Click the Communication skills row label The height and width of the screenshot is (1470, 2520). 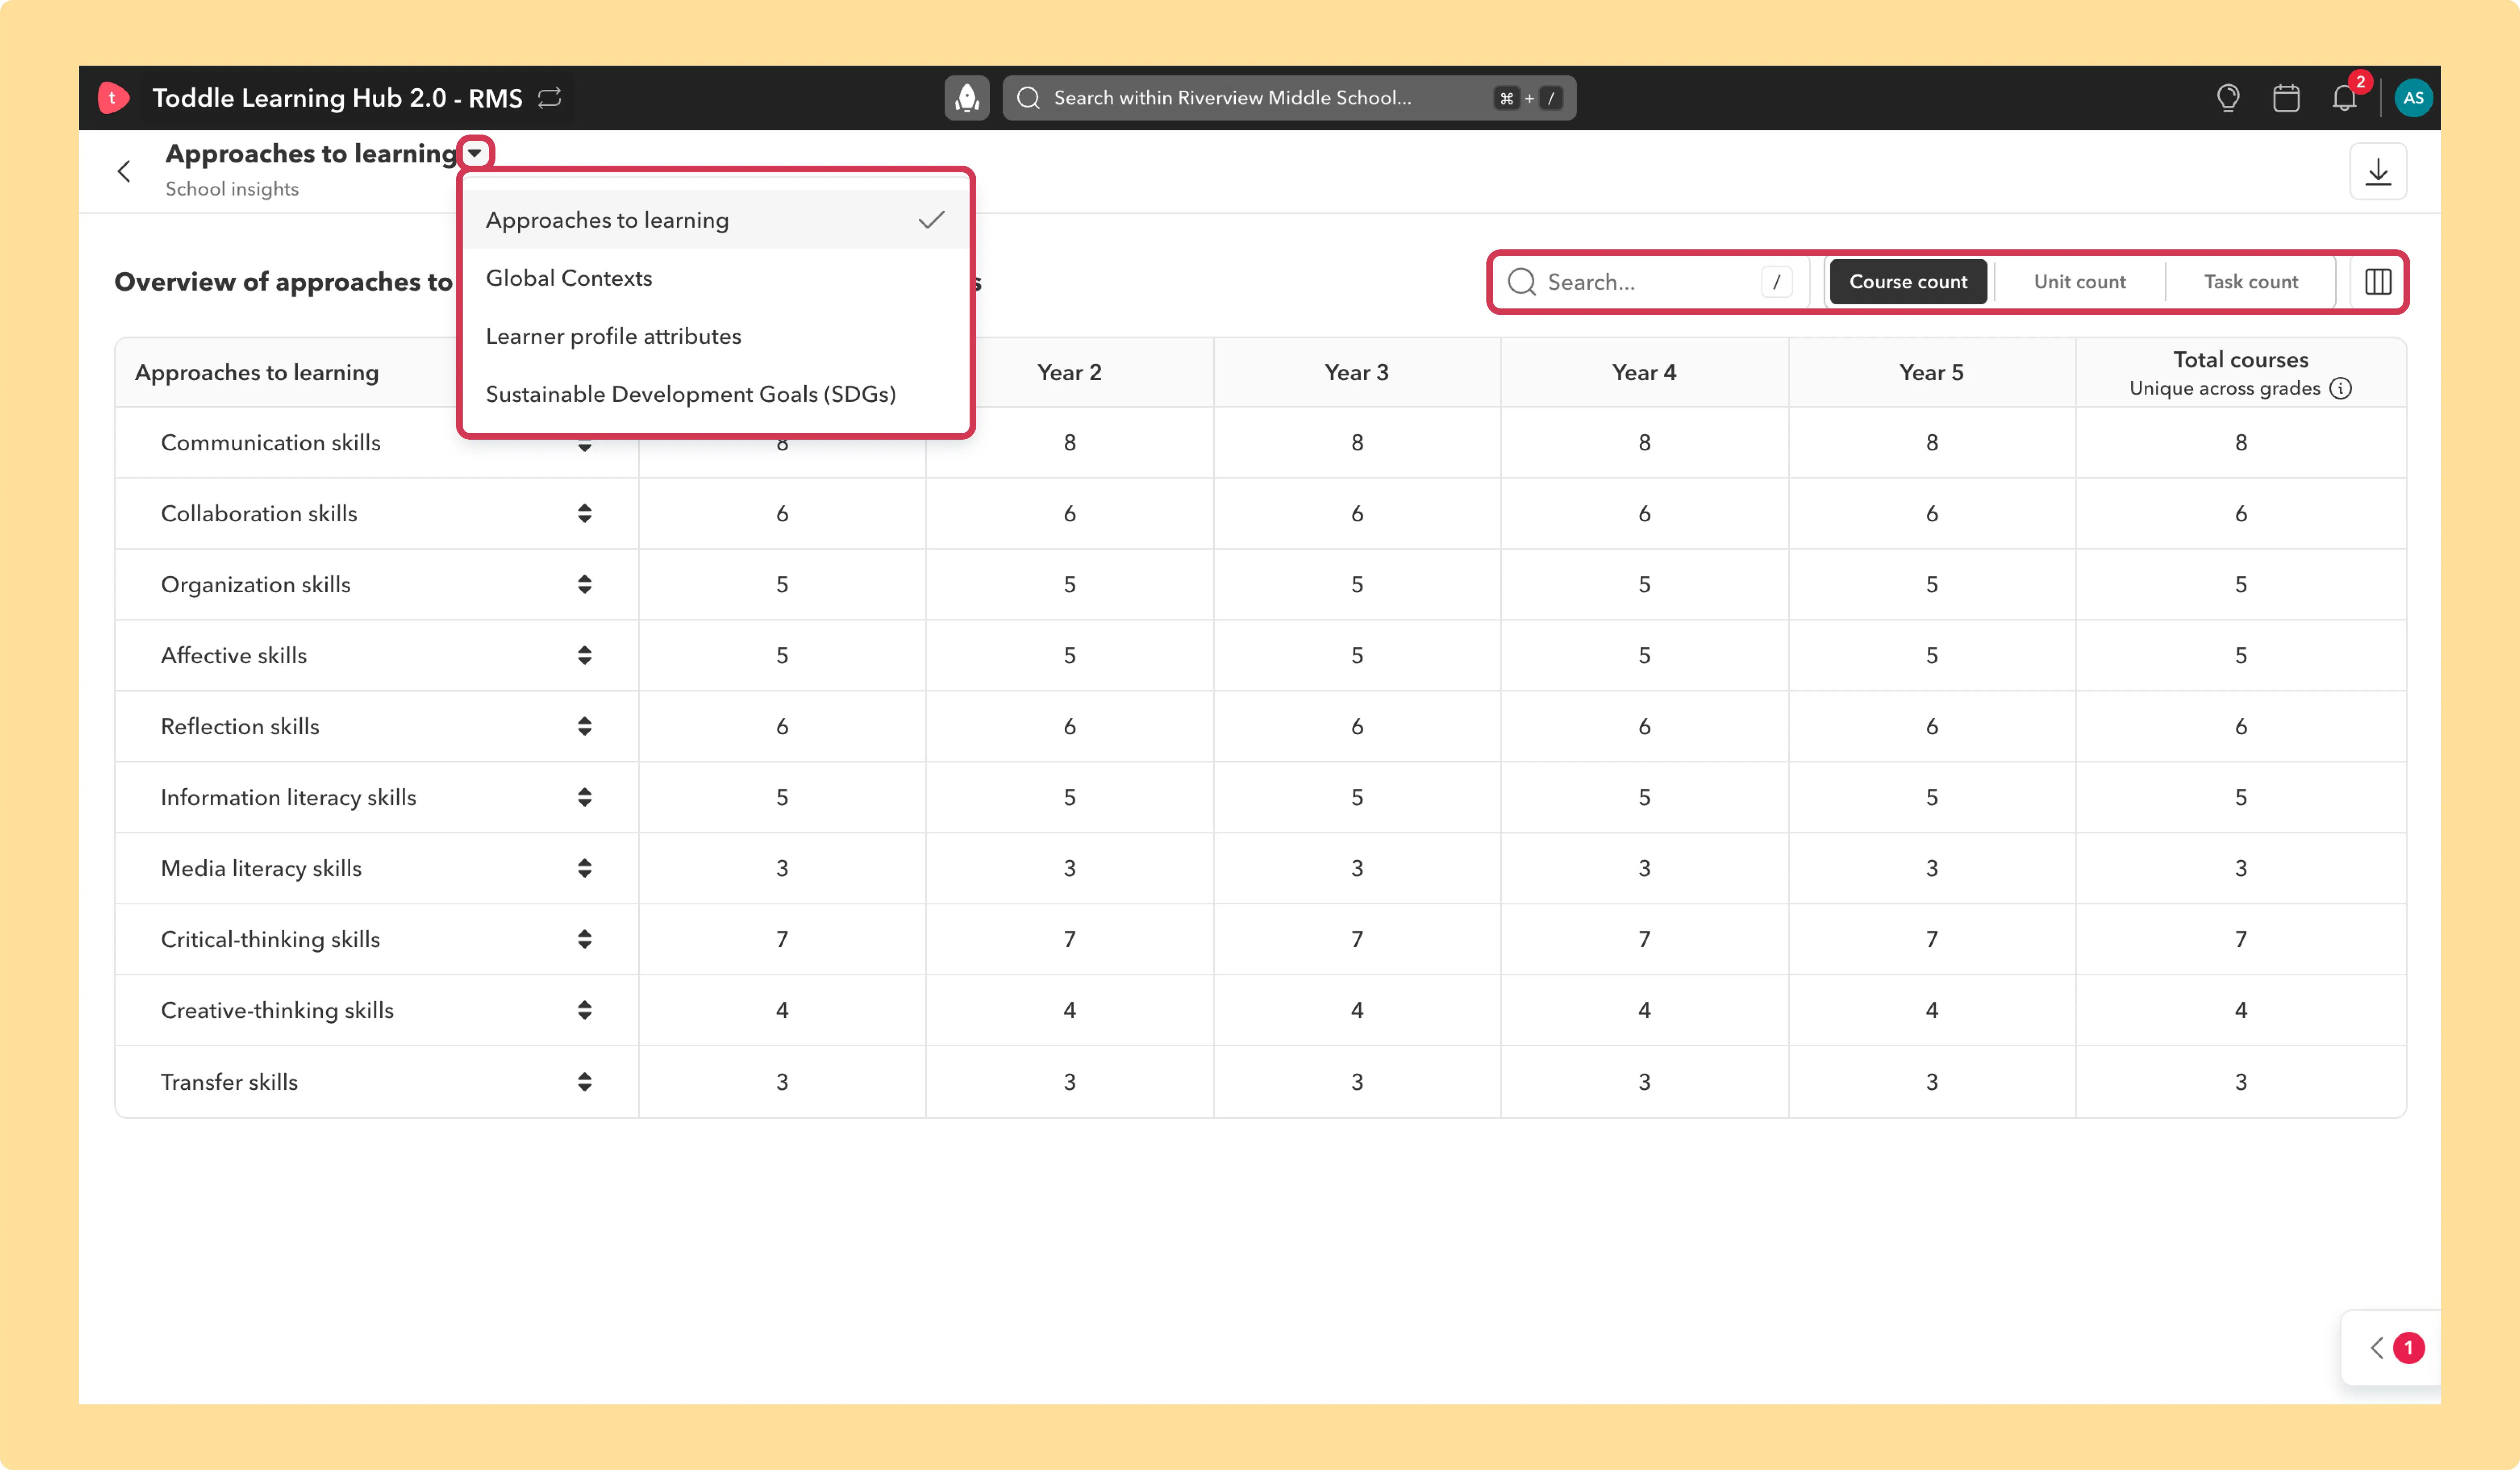(271, 442)
